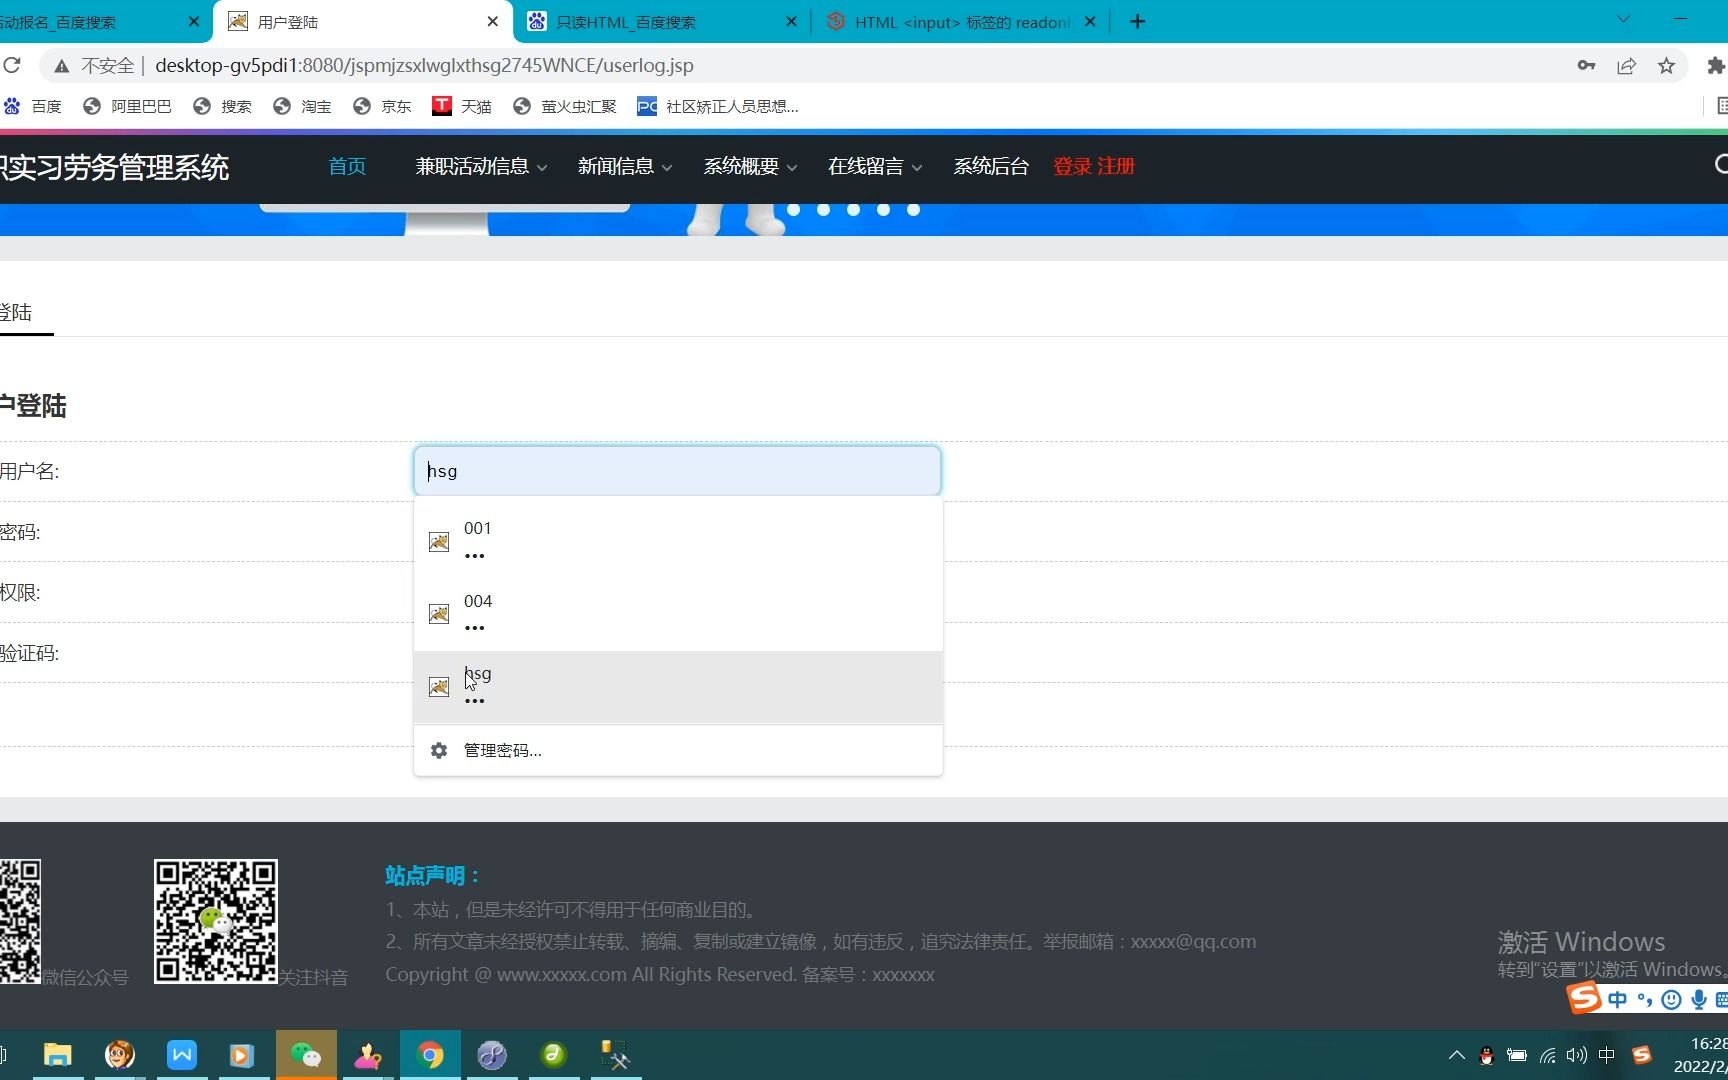Show hidden system tray icons

point(1457,1055)
